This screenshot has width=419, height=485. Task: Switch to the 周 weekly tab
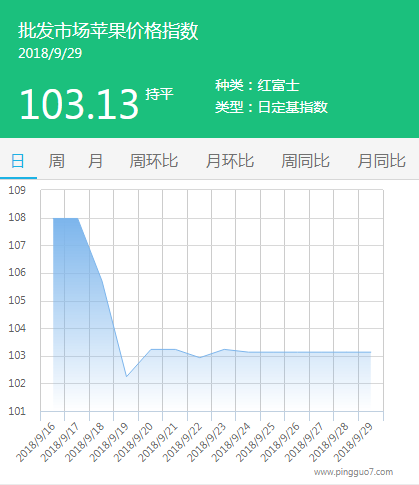[x=57, y=161]
